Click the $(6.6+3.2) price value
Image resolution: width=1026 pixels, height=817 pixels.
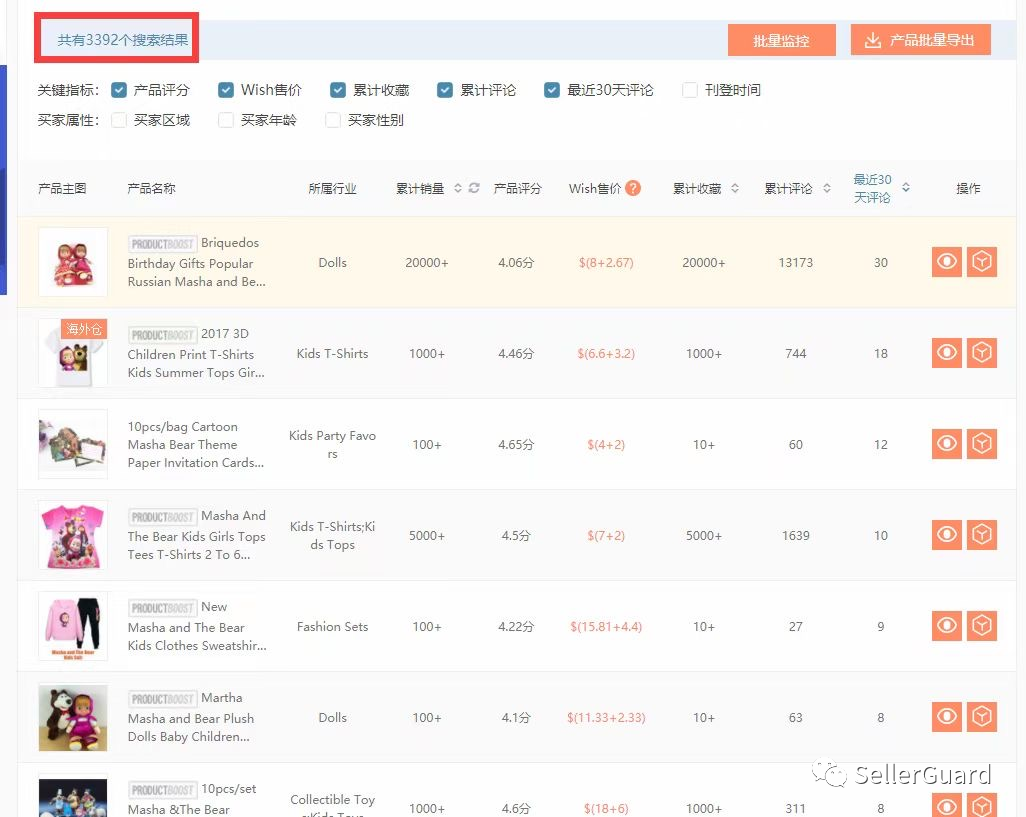click(x=606, y=354)
